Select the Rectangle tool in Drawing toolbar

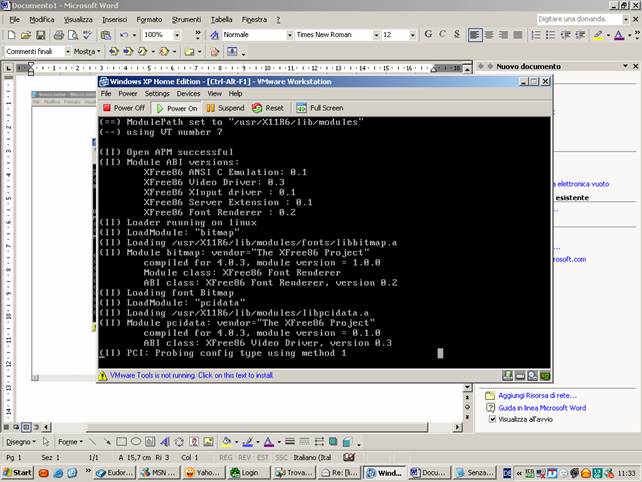(x=122, y=442)
